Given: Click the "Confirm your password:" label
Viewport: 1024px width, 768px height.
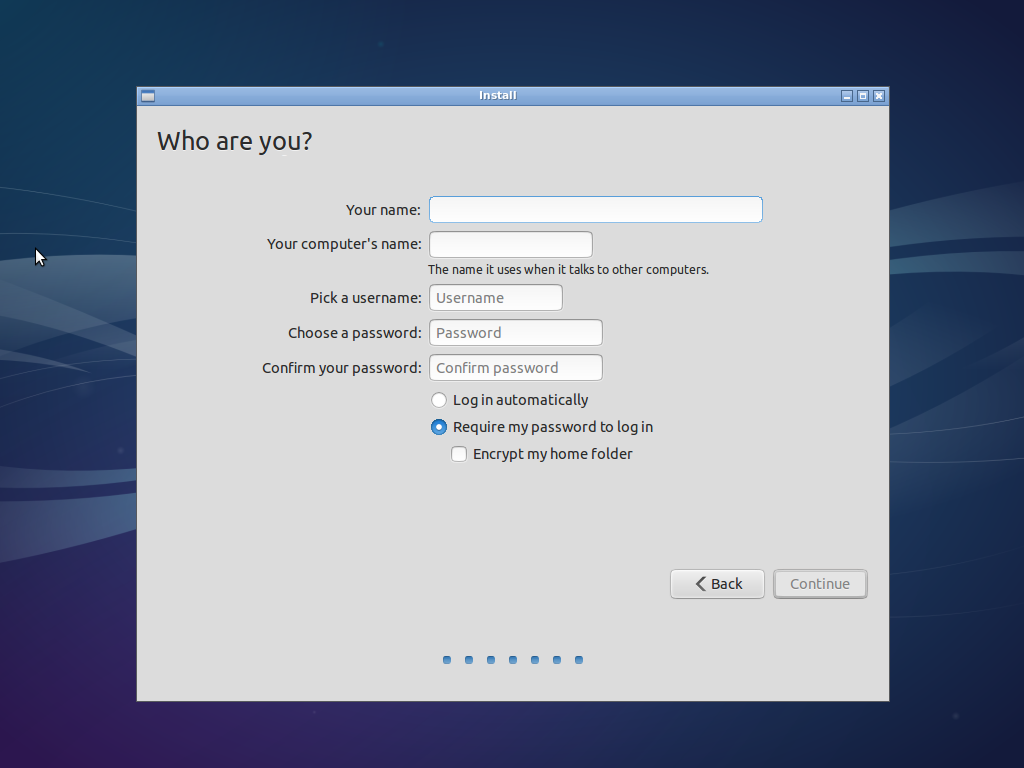Looking at the screenshot, I should tap(342, 368).
